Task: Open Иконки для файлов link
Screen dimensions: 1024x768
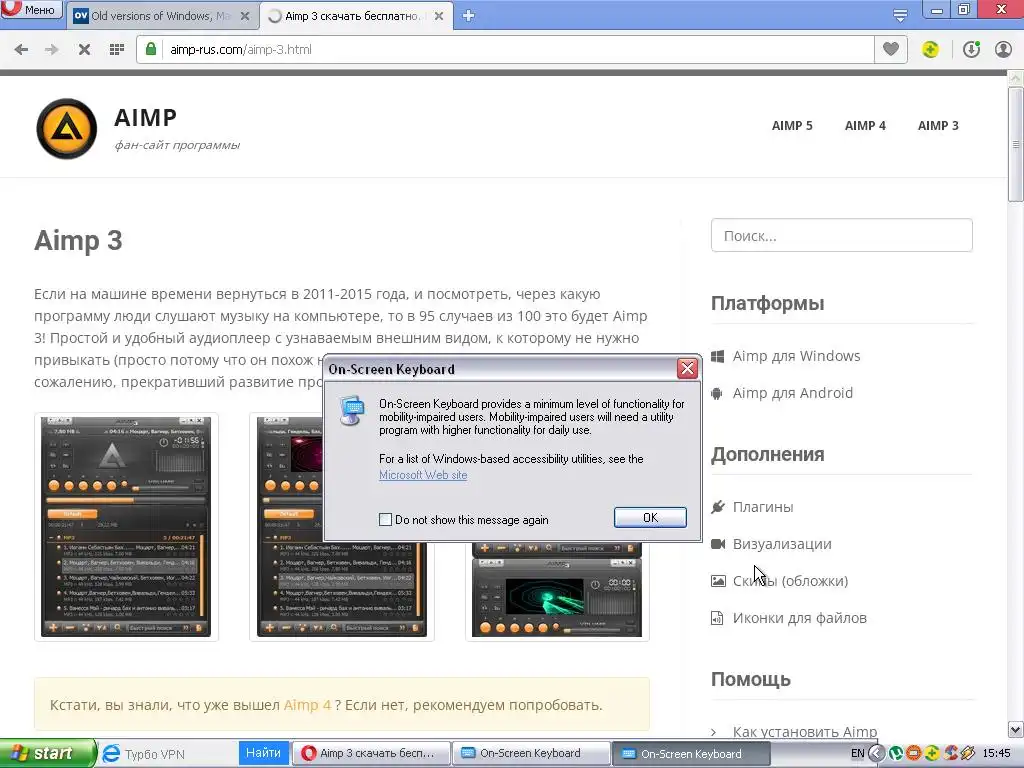Action: pos(799,618)
